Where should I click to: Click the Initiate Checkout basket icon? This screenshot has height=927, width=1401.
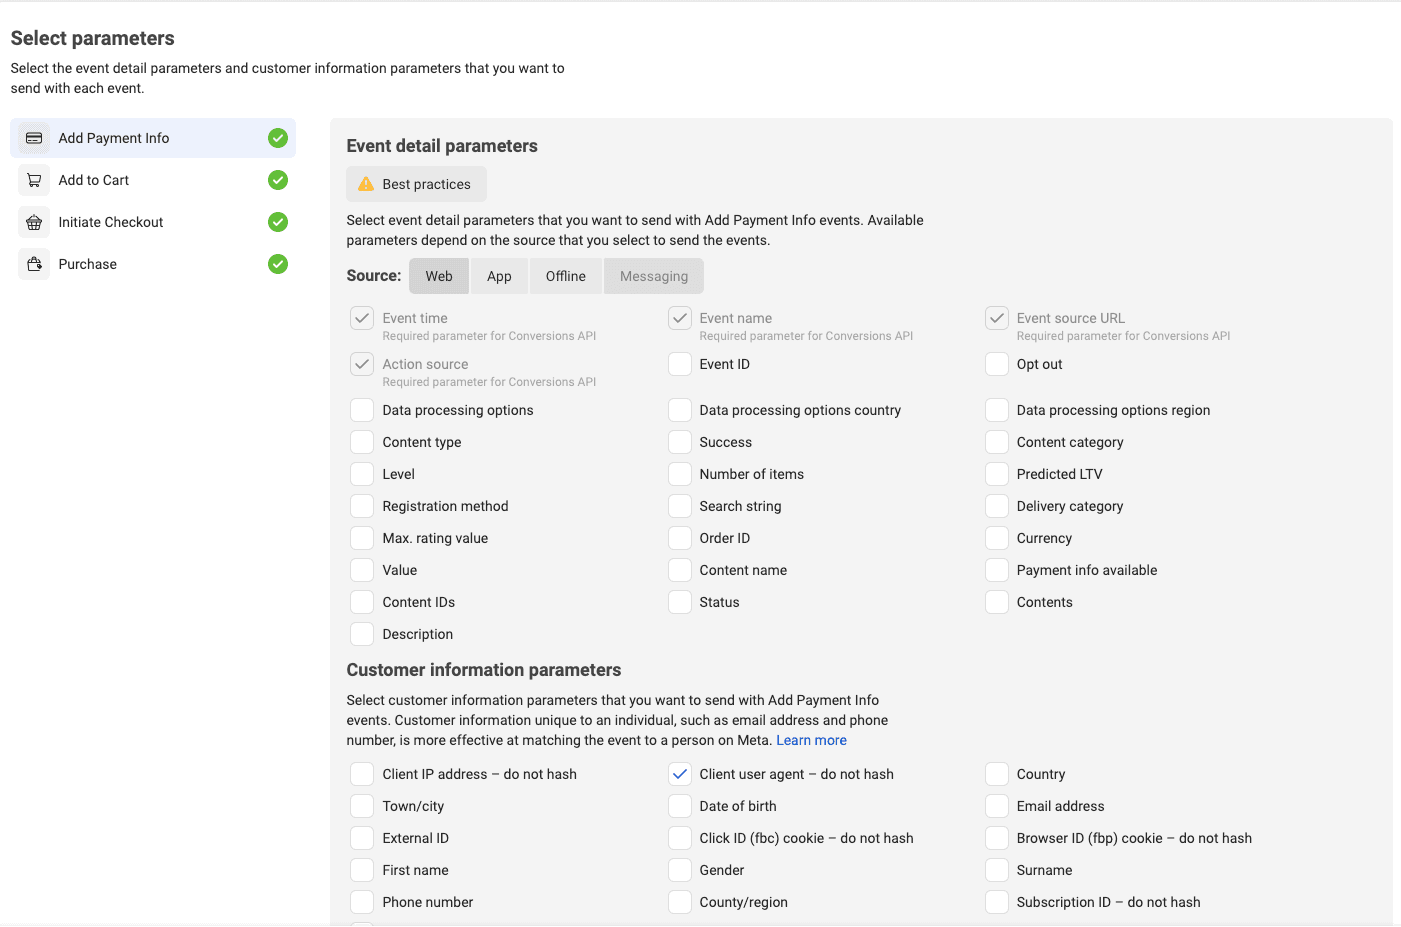click(34, 222)
